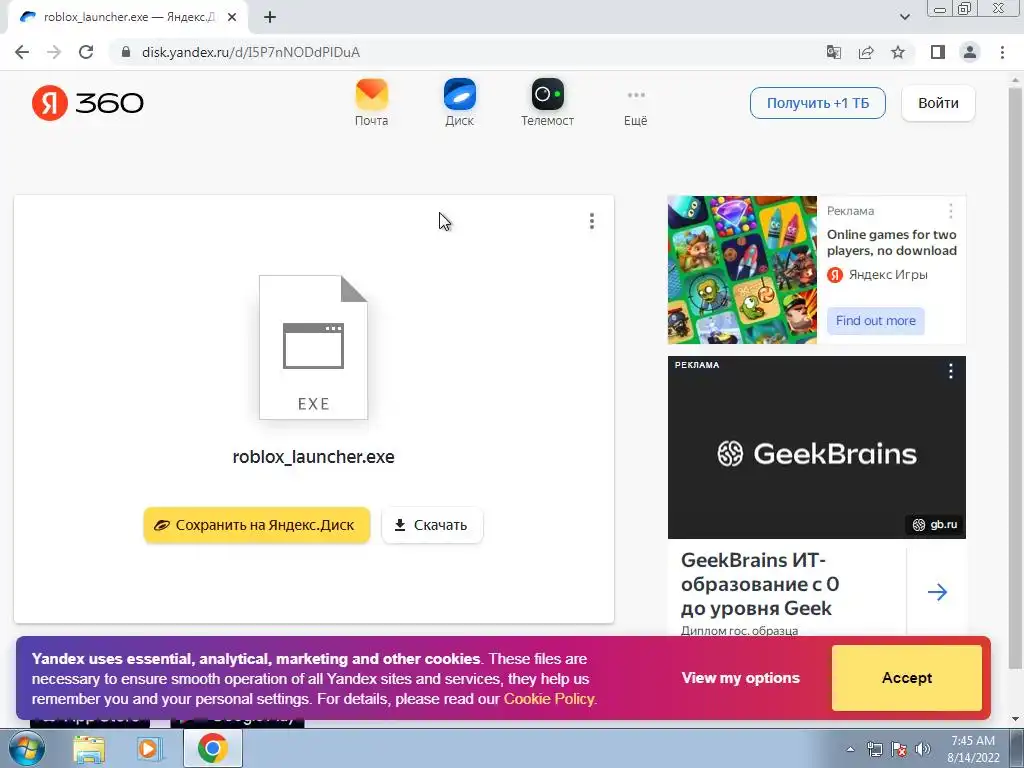Click Online games for two players headline
1024x768 pixels.
pyautogui.click(x=891, y=242)
